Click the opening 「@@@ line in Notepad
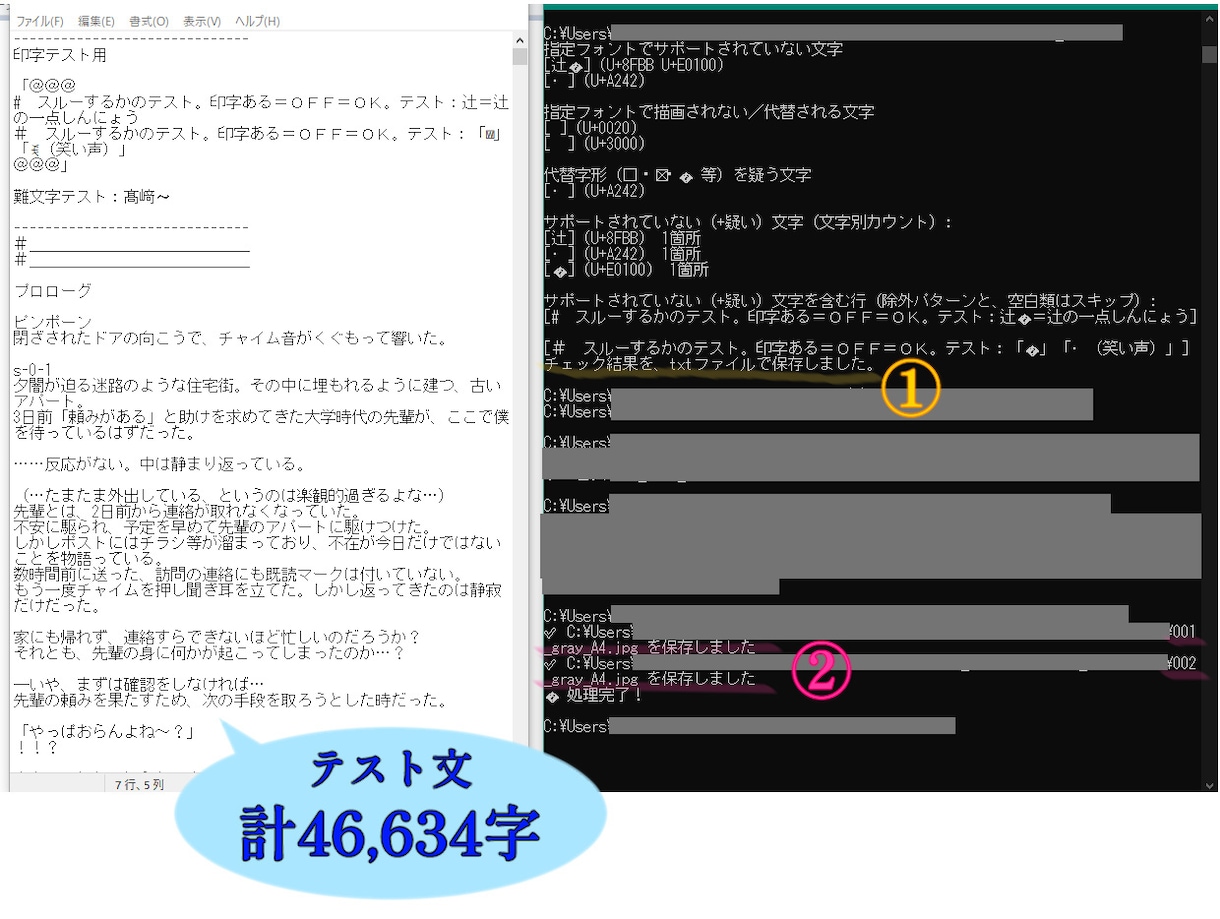 tap(46, 87)
